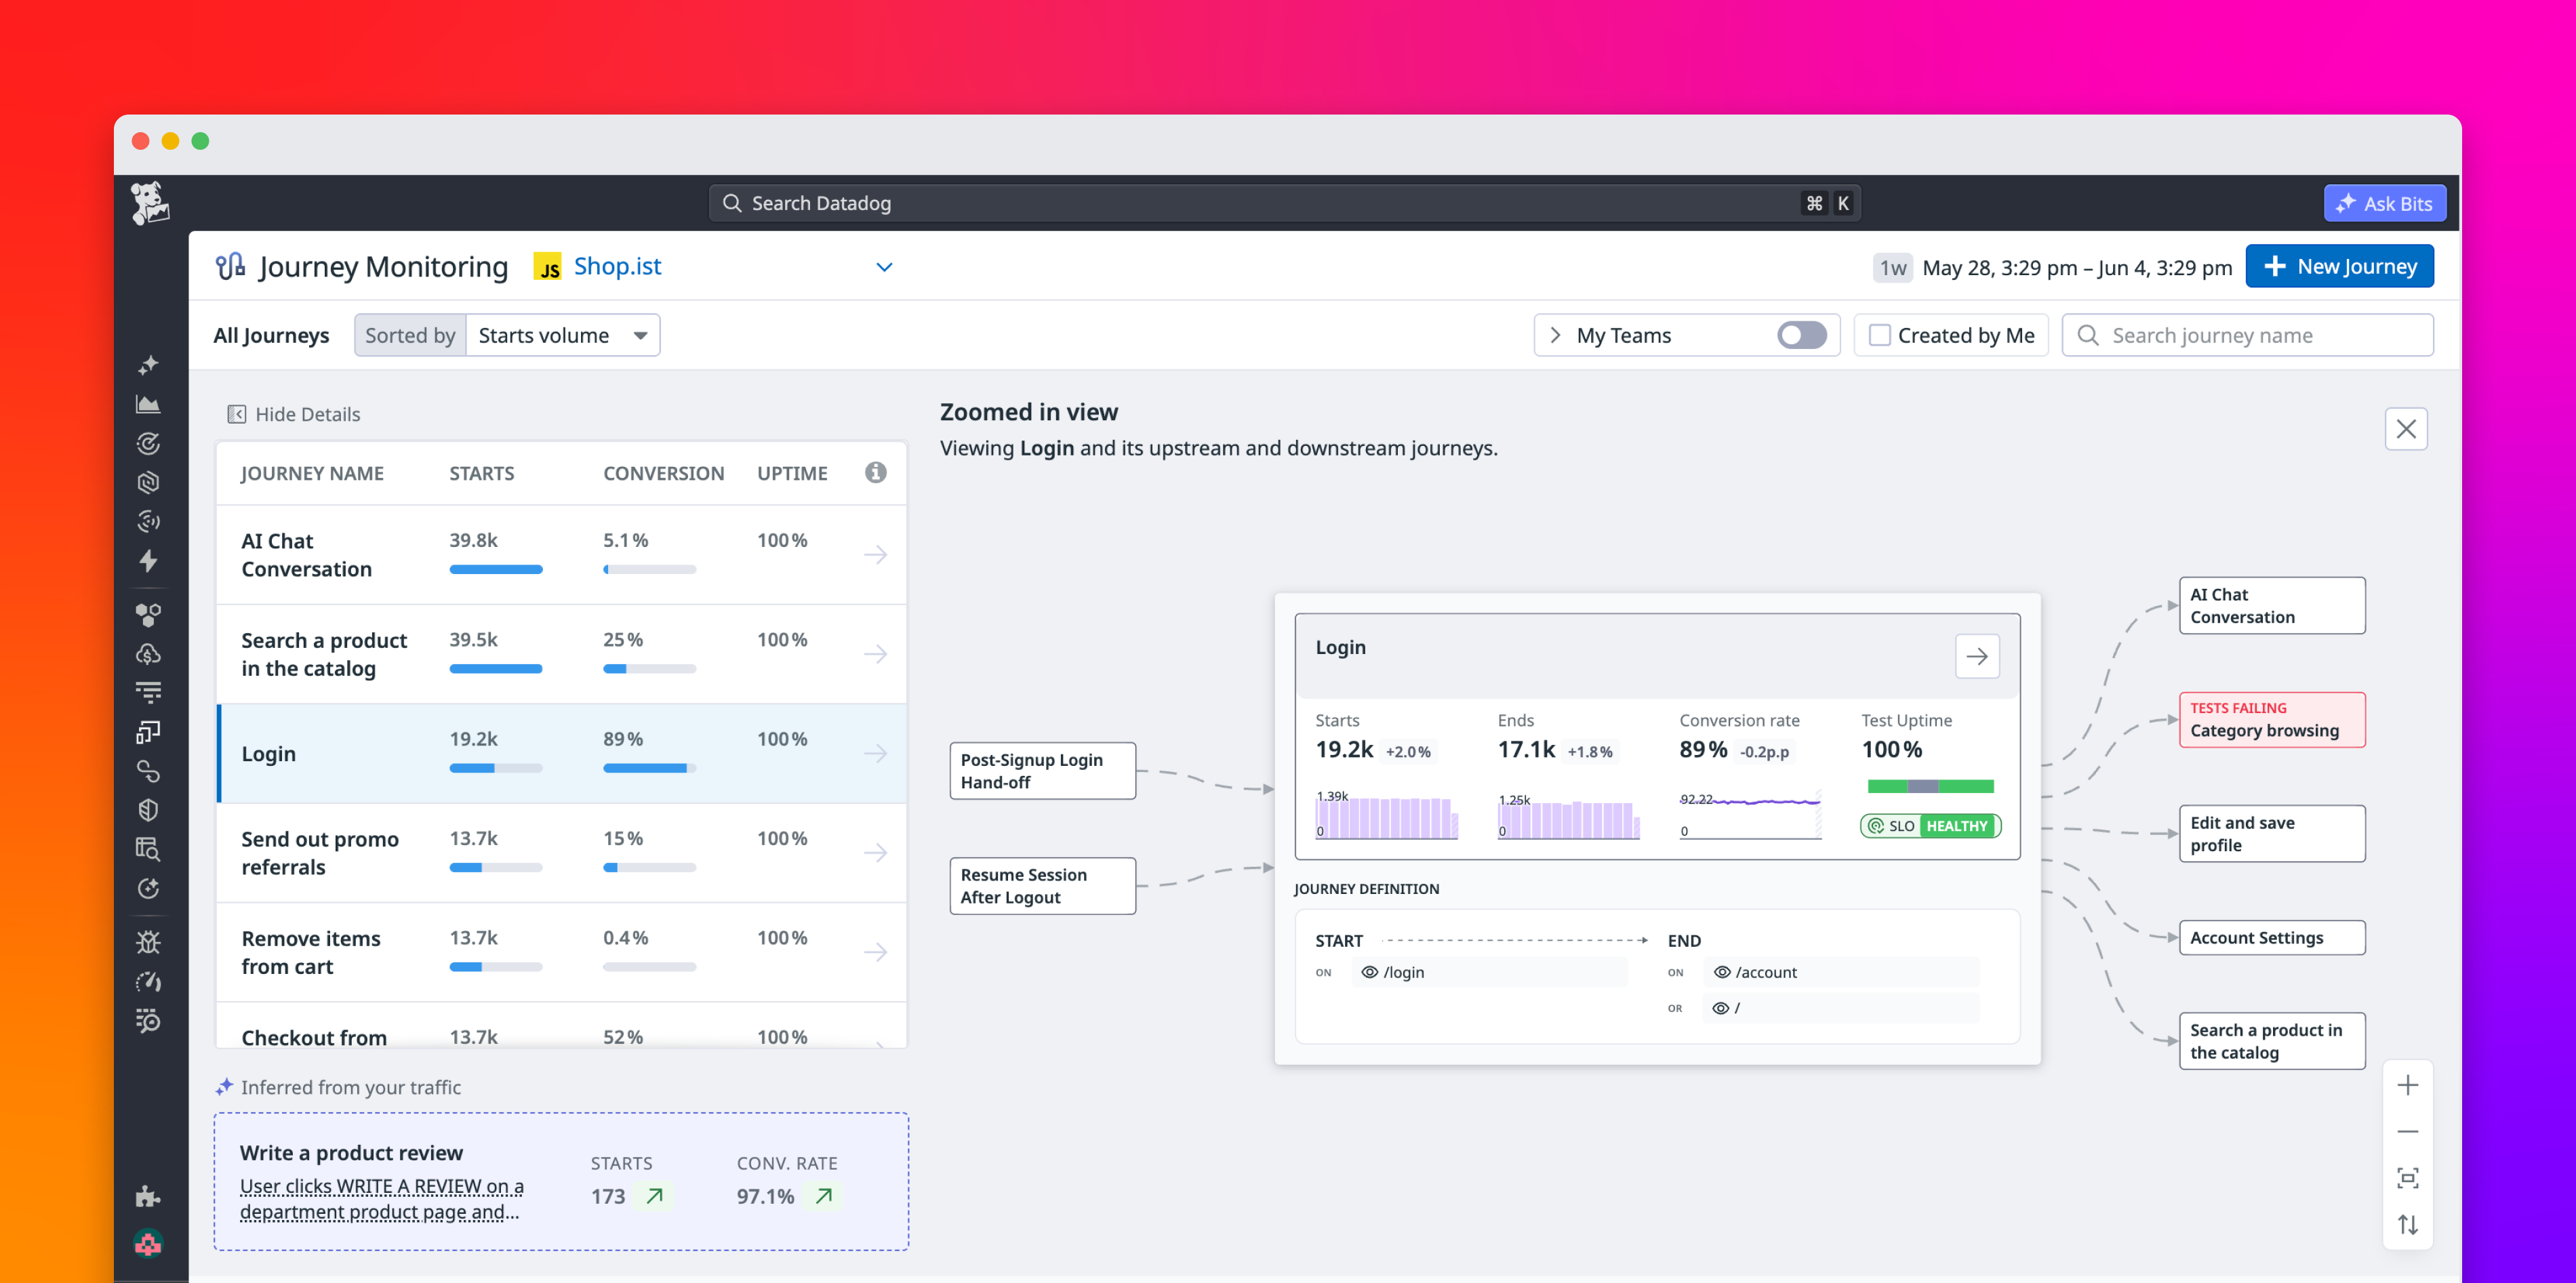Sort by UPTIME column header

coord(792,474)
